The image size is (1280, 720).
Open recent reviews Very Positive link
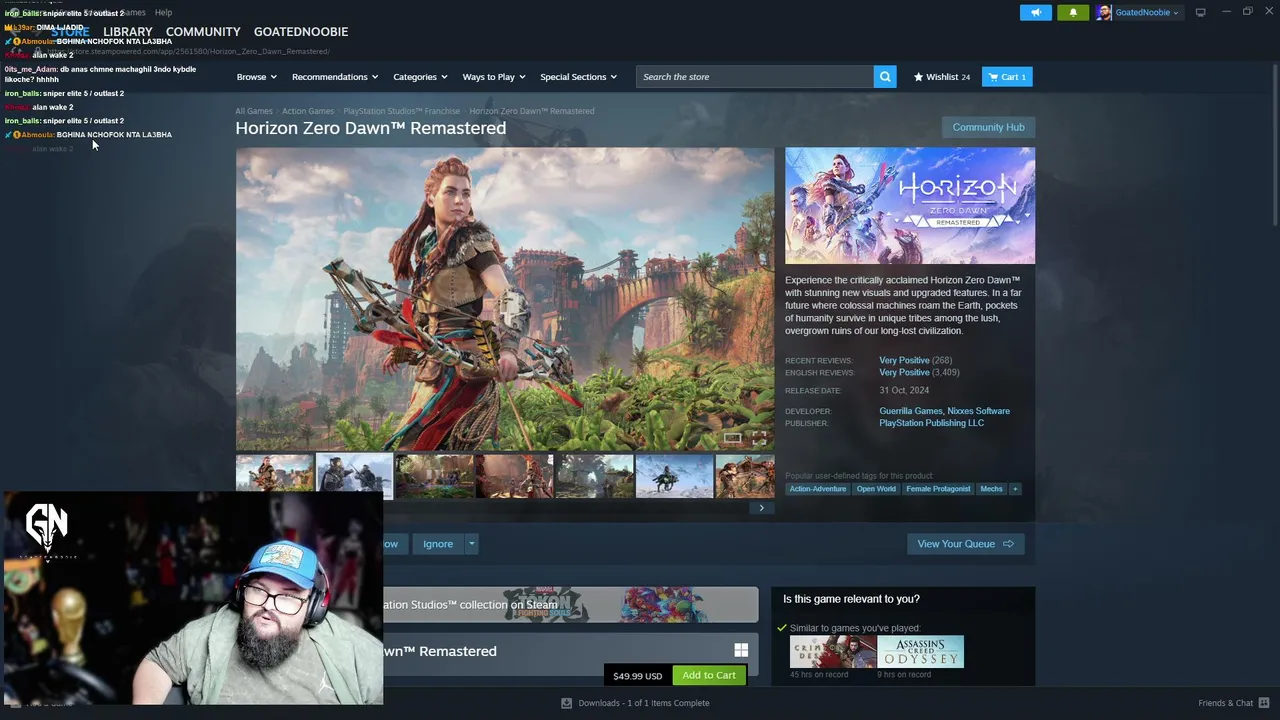904,360
